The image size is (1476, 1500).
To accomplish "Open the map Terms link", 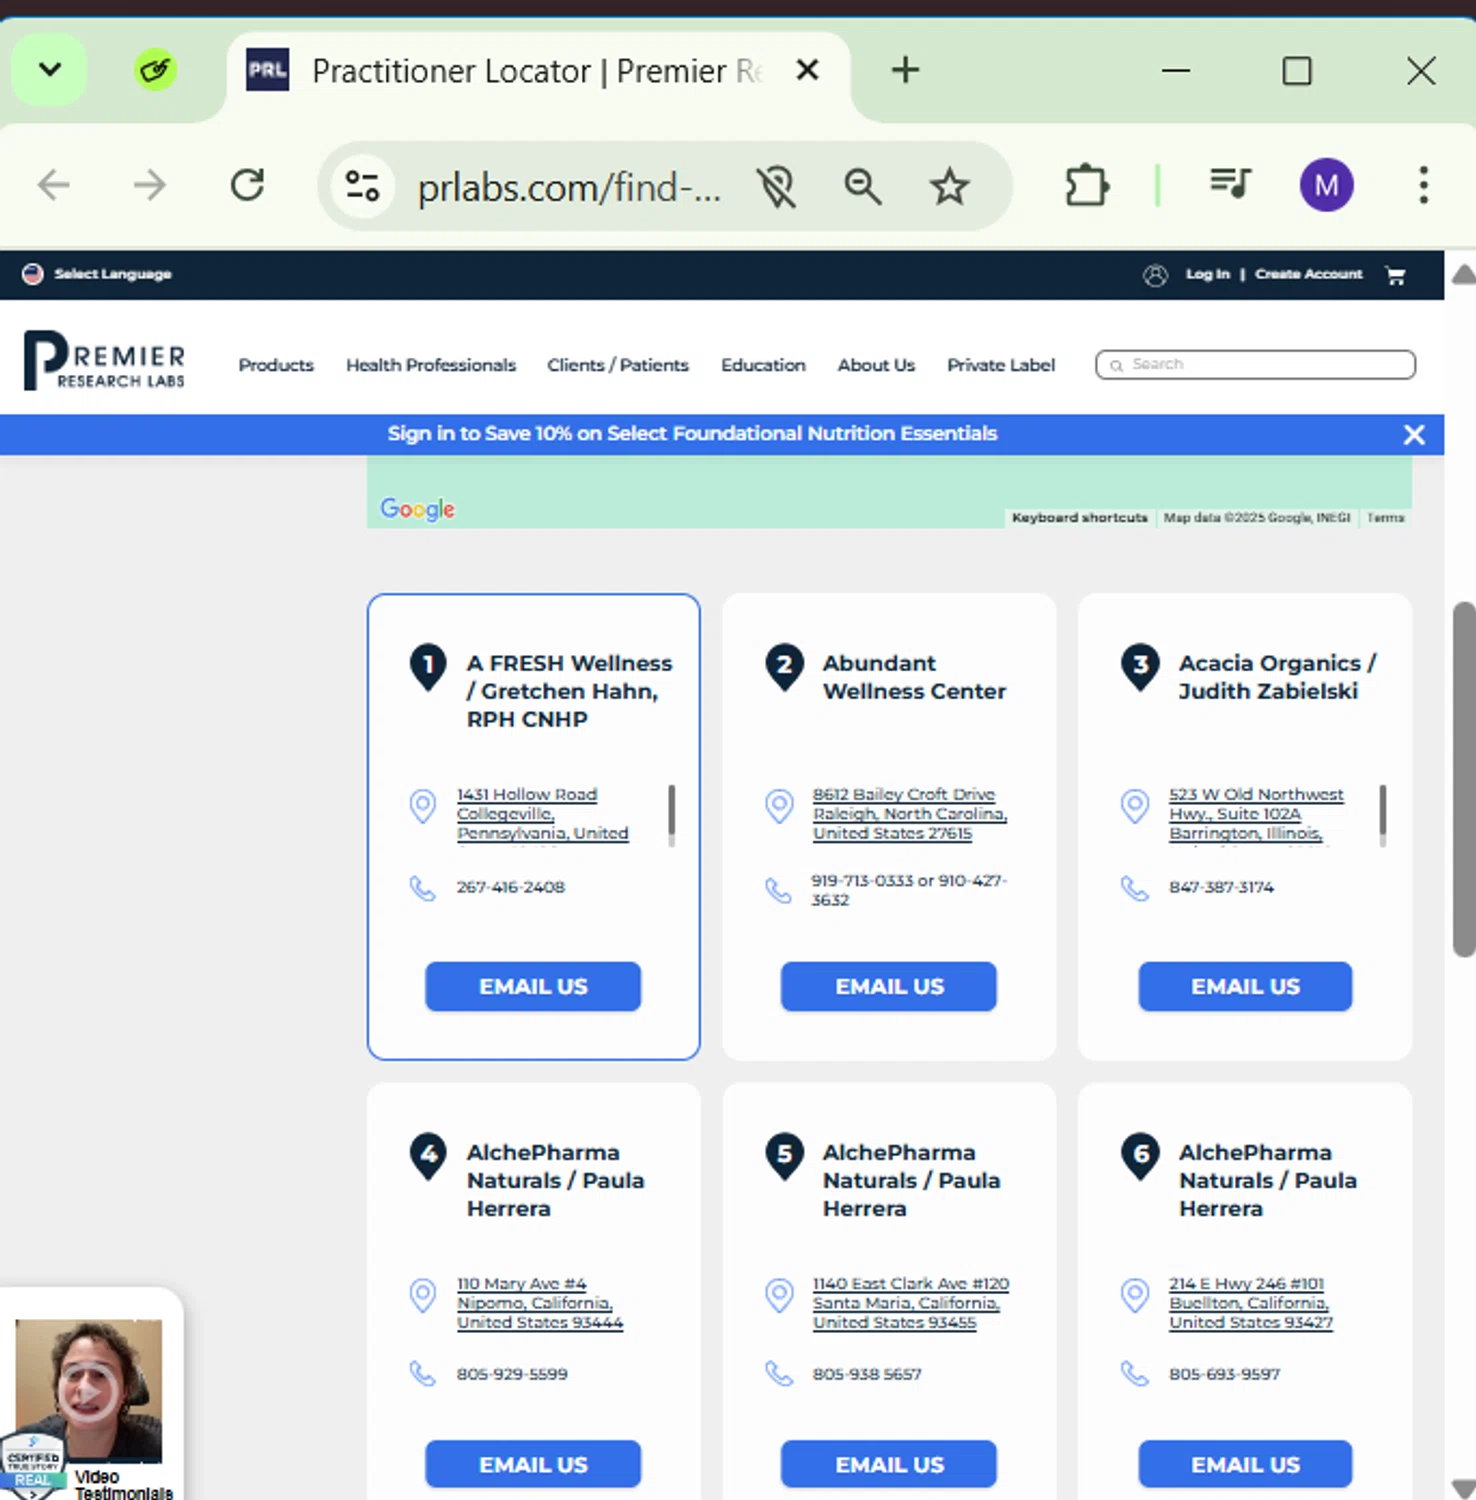I will 1385,517.
